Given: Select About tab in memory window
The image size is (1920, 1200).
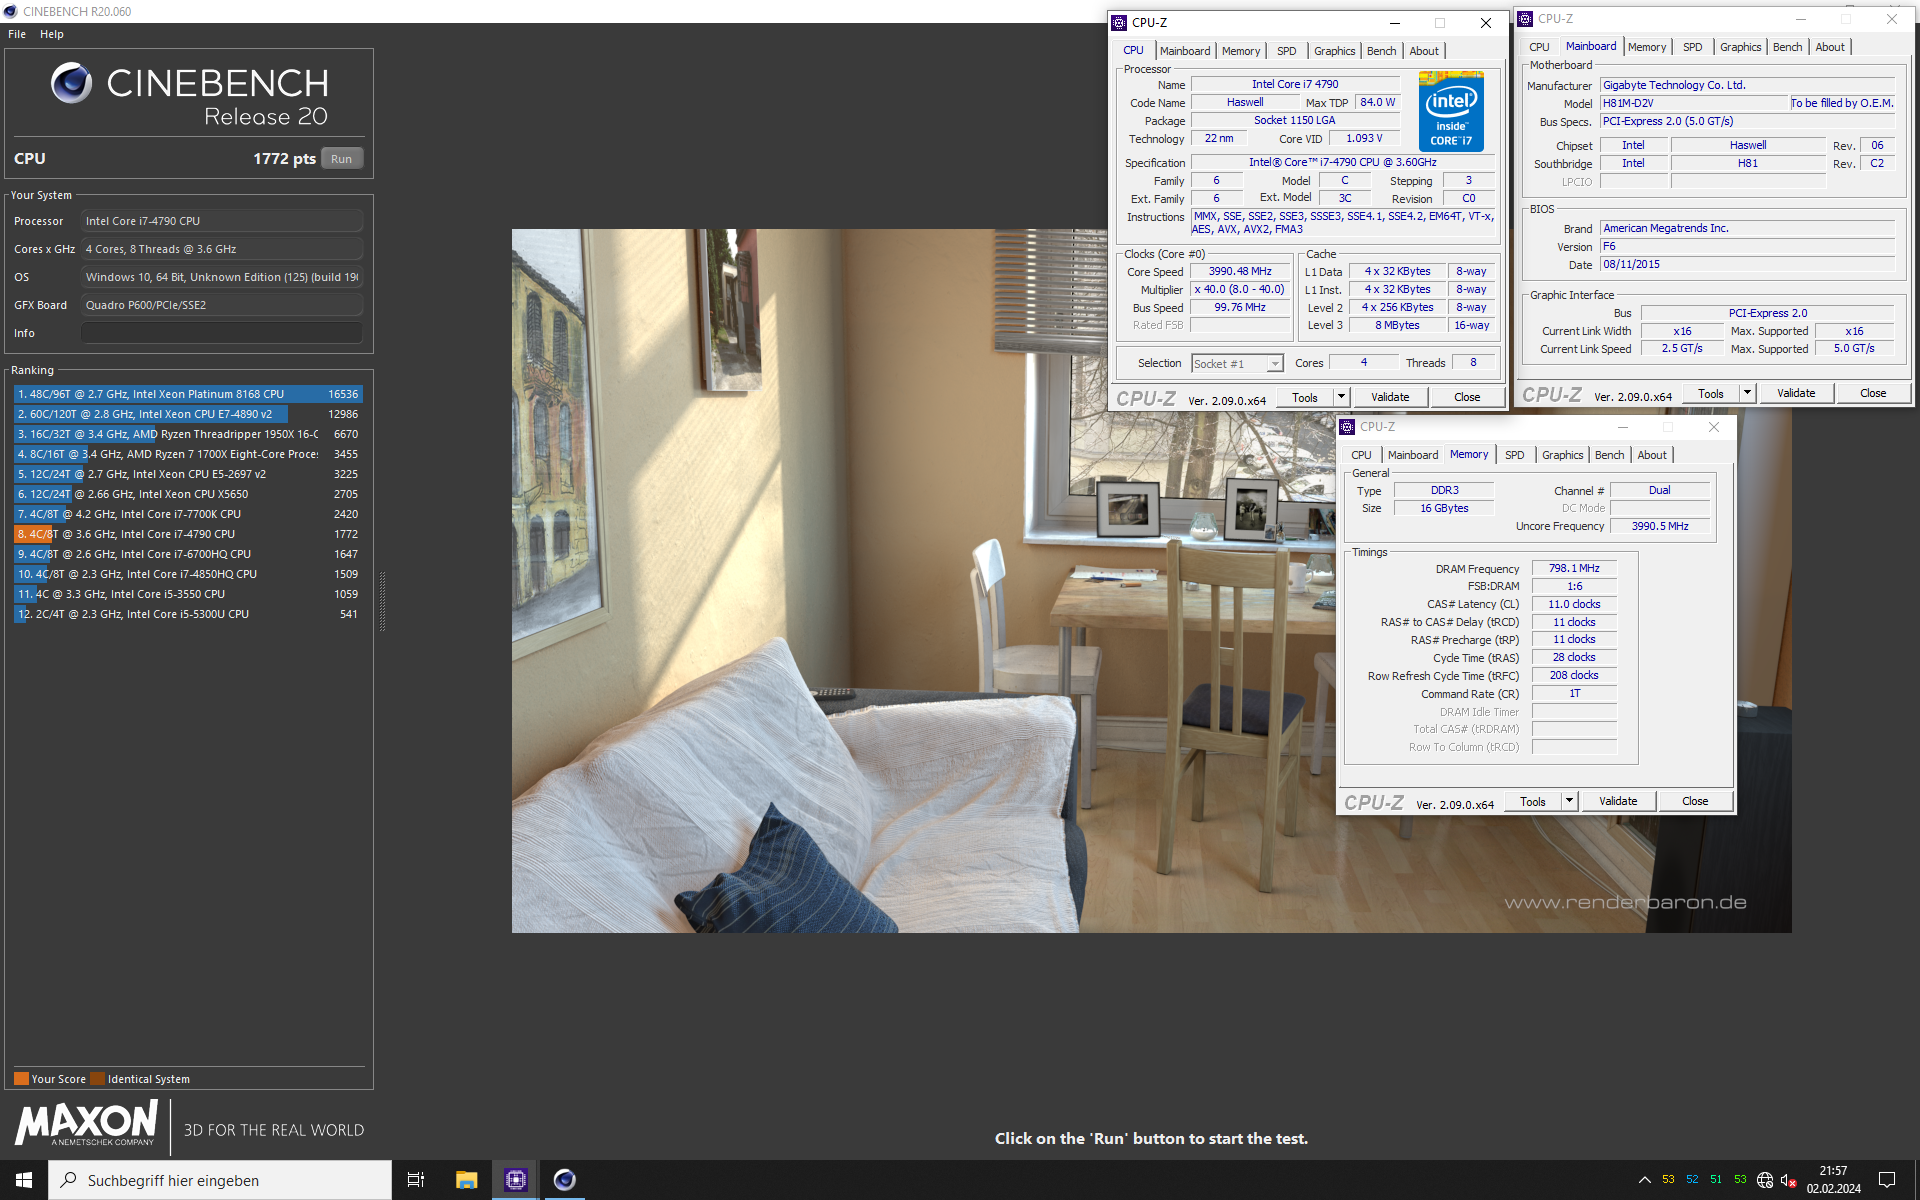Looking at the screenshot, I should tap(1652, 455).
